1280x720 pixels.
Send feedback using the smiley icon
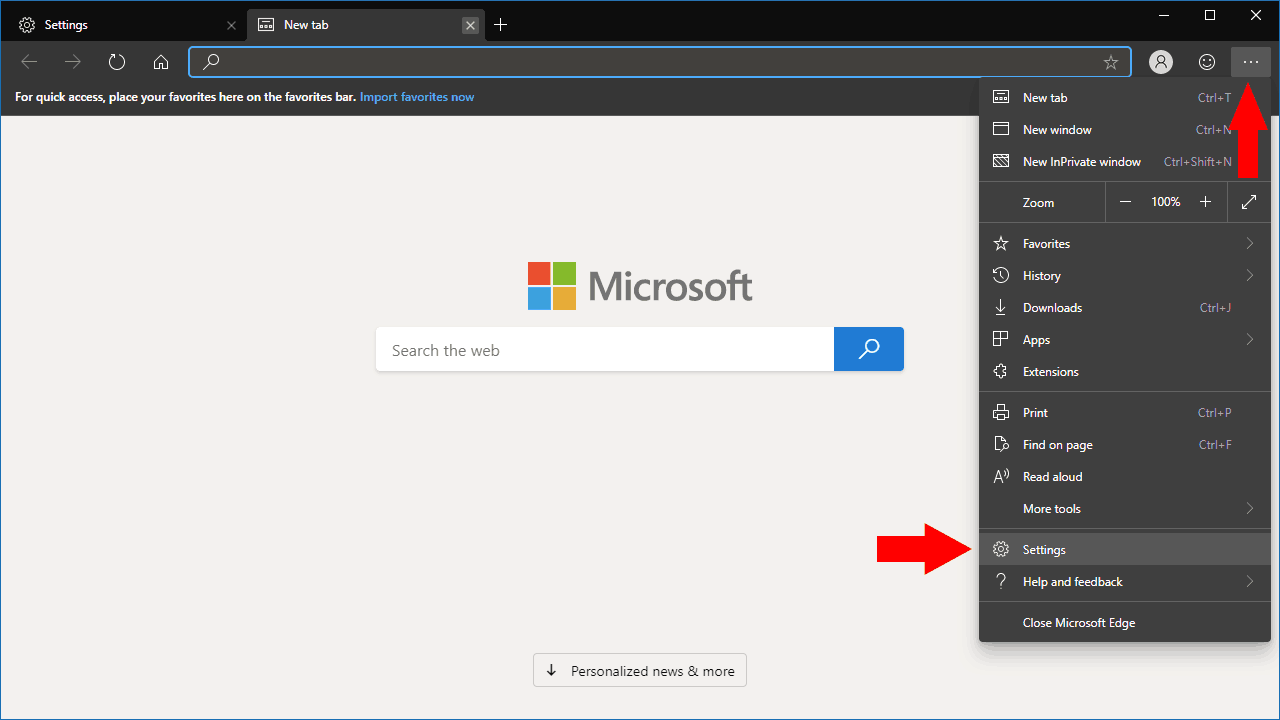1207,62
